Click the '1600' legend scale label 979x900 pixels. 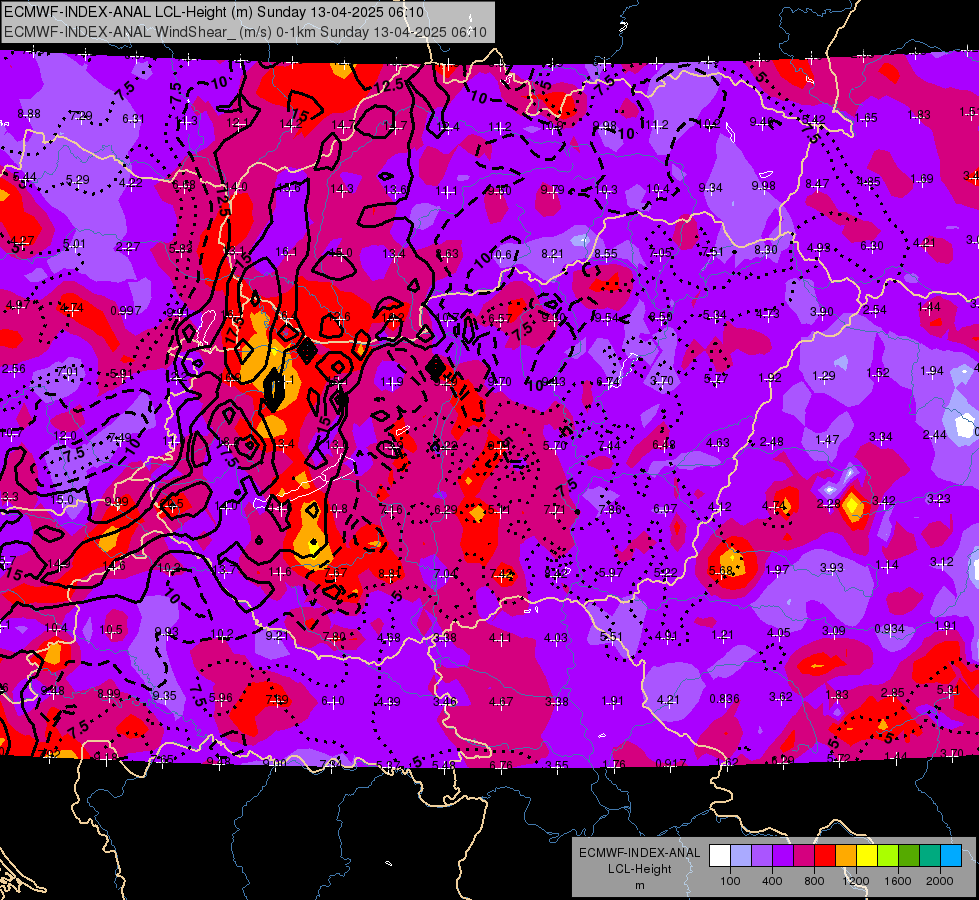pyautogui.click(x=898, y=881)
